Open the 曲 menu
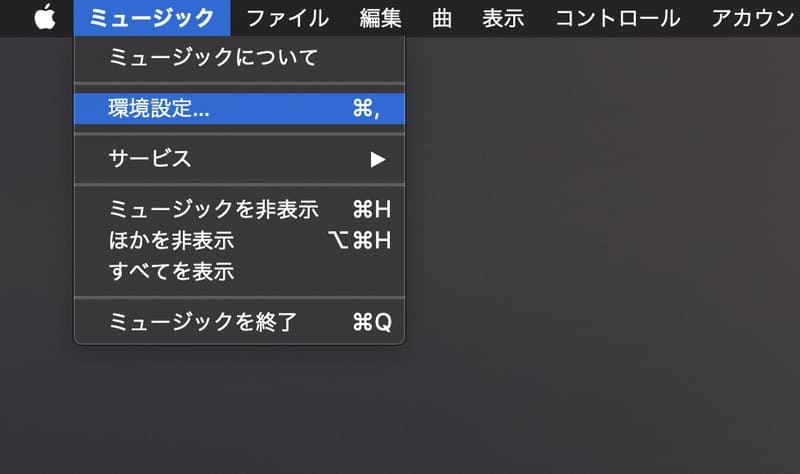 442,18
